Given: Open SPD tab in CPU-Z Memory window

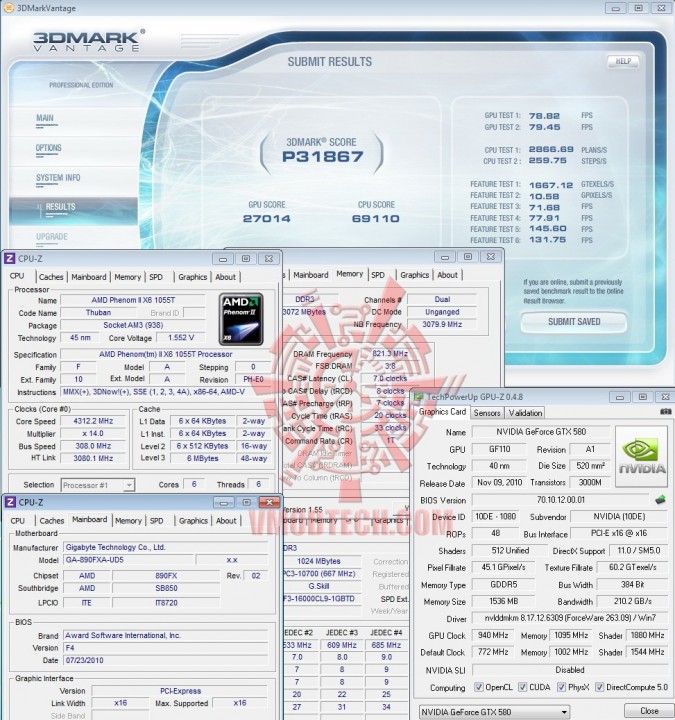Looking at the screenshot, I should click(x=378, y=275).
